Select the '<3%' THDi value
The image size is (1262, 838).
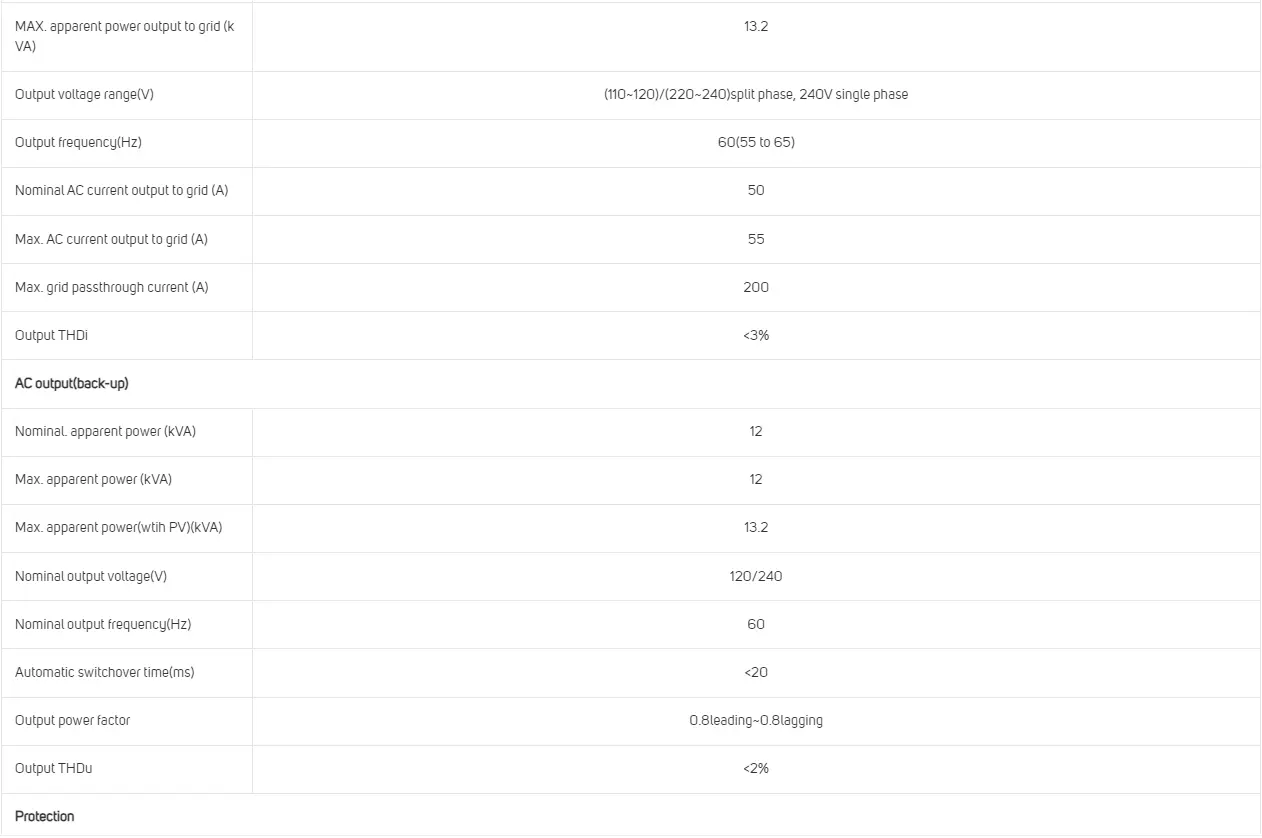point(755,335)
